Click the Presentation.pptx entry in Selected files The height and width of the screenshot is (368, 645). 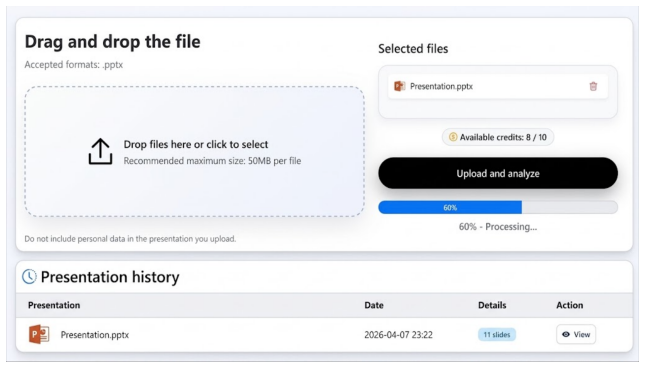click(x=498, y=86)
